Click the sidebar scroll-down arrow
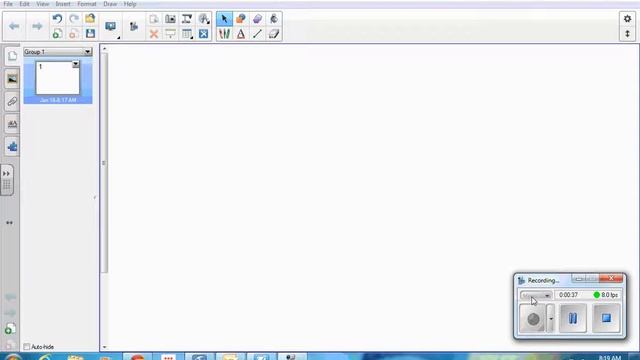Image resolution: width=640 pixels, height=360 pixels. tap(104, 347)
